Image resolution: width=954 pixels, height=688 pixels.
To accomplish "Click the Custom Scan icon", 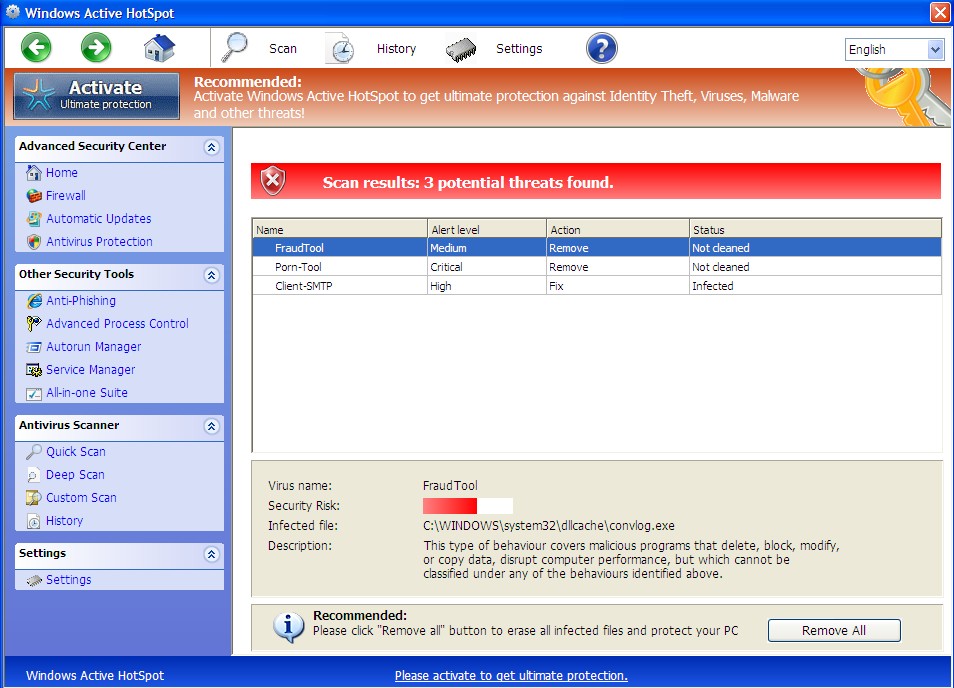I will [x=34, y=498].
